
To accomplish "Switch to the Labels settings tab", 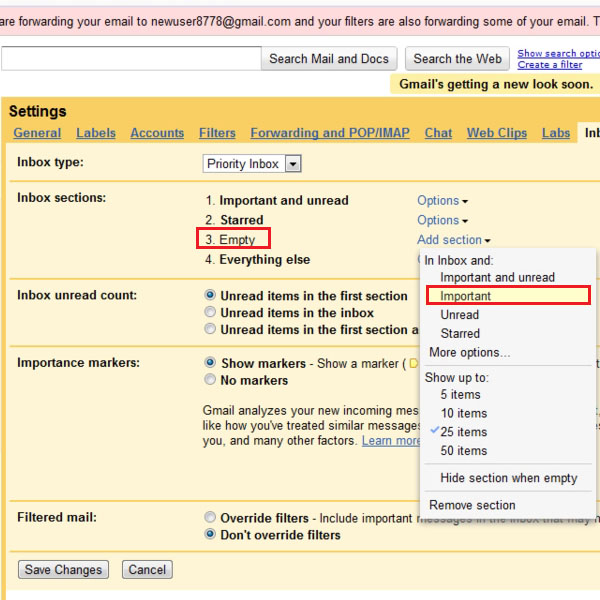I will coord(96,133).
